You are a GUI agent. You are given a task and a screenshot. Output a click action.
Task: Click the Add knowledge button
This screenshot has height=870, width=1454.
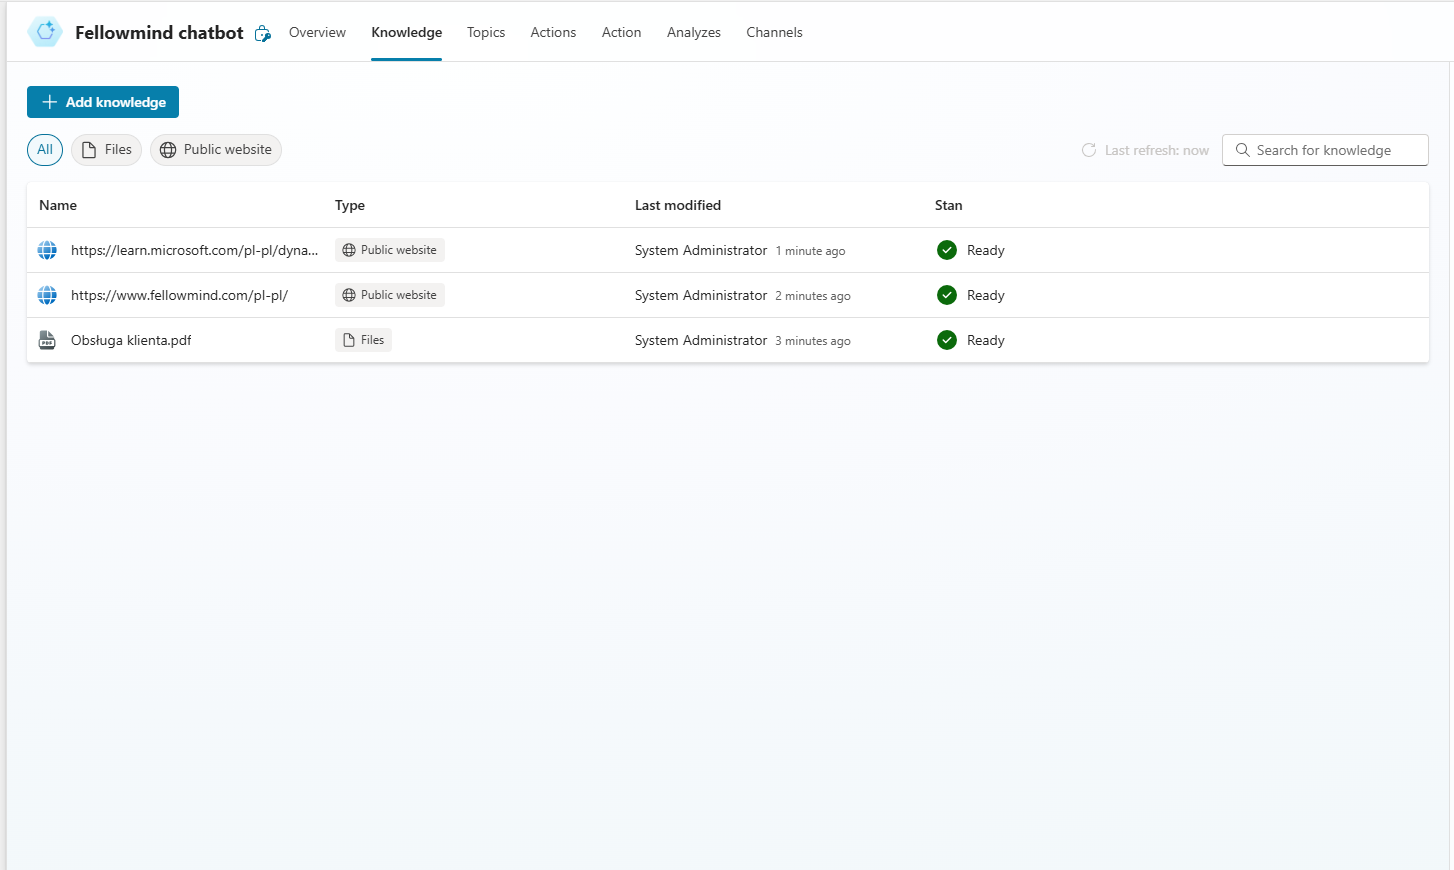point(103,102)
